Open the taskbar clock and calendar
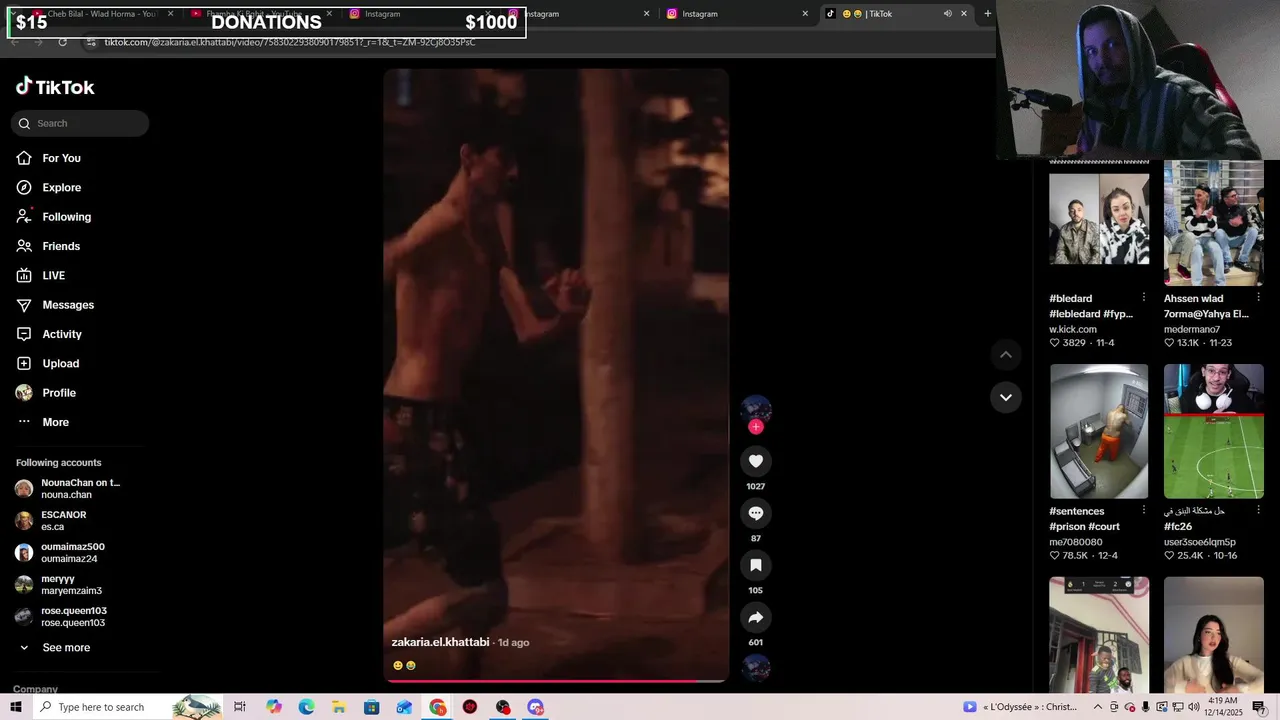Image resolution: width=1280 pixels, height=720 pixels. (1225, 707)
